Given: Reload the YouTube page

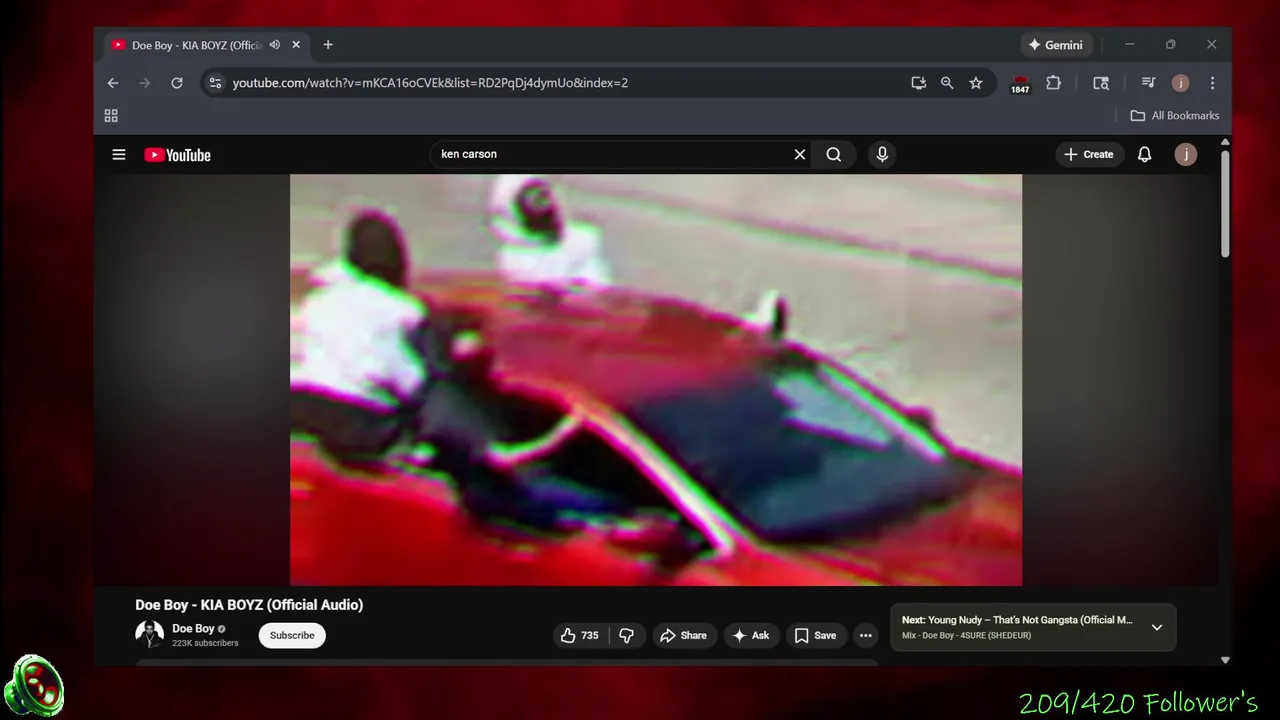Looking at the screenshot, I should coord(177,83).
